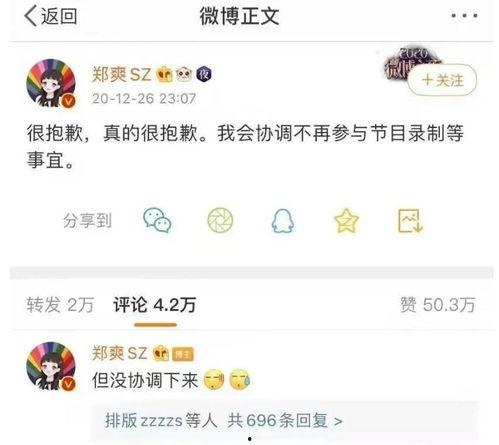Tap the crown membership badge beside 郑爽SZ
This screenshot has width=499, height=445.
click(165, 74)
